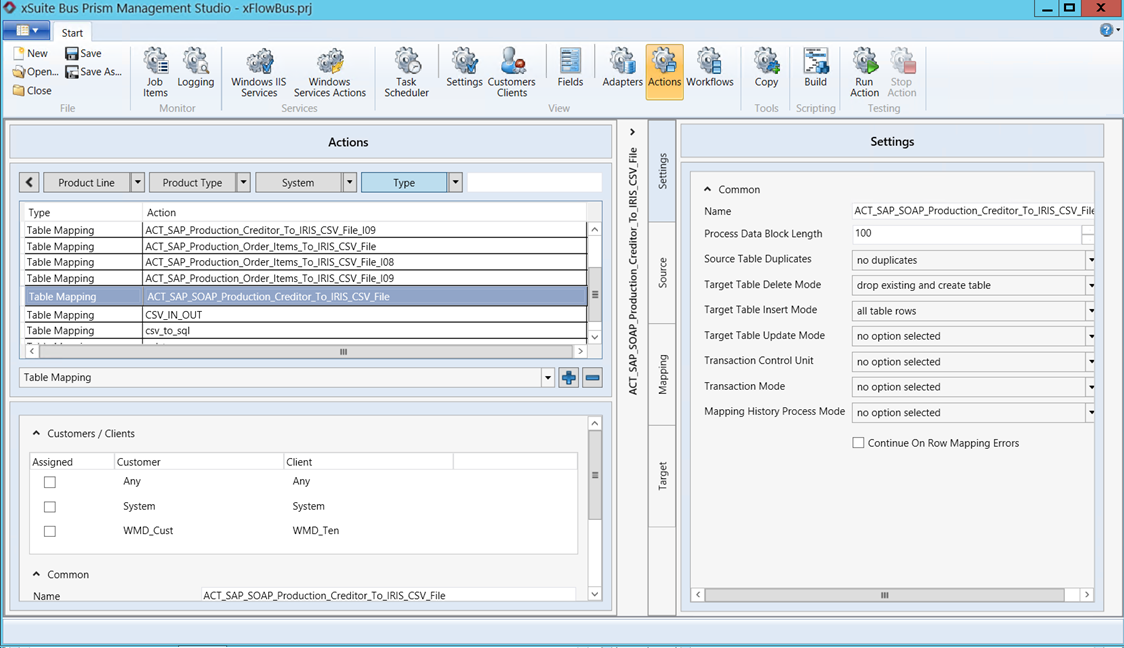Collapse the Customers / Clients section
The height and width of the screenshot is (648, 1124).
pyautogui.click(x=37, y=434)
